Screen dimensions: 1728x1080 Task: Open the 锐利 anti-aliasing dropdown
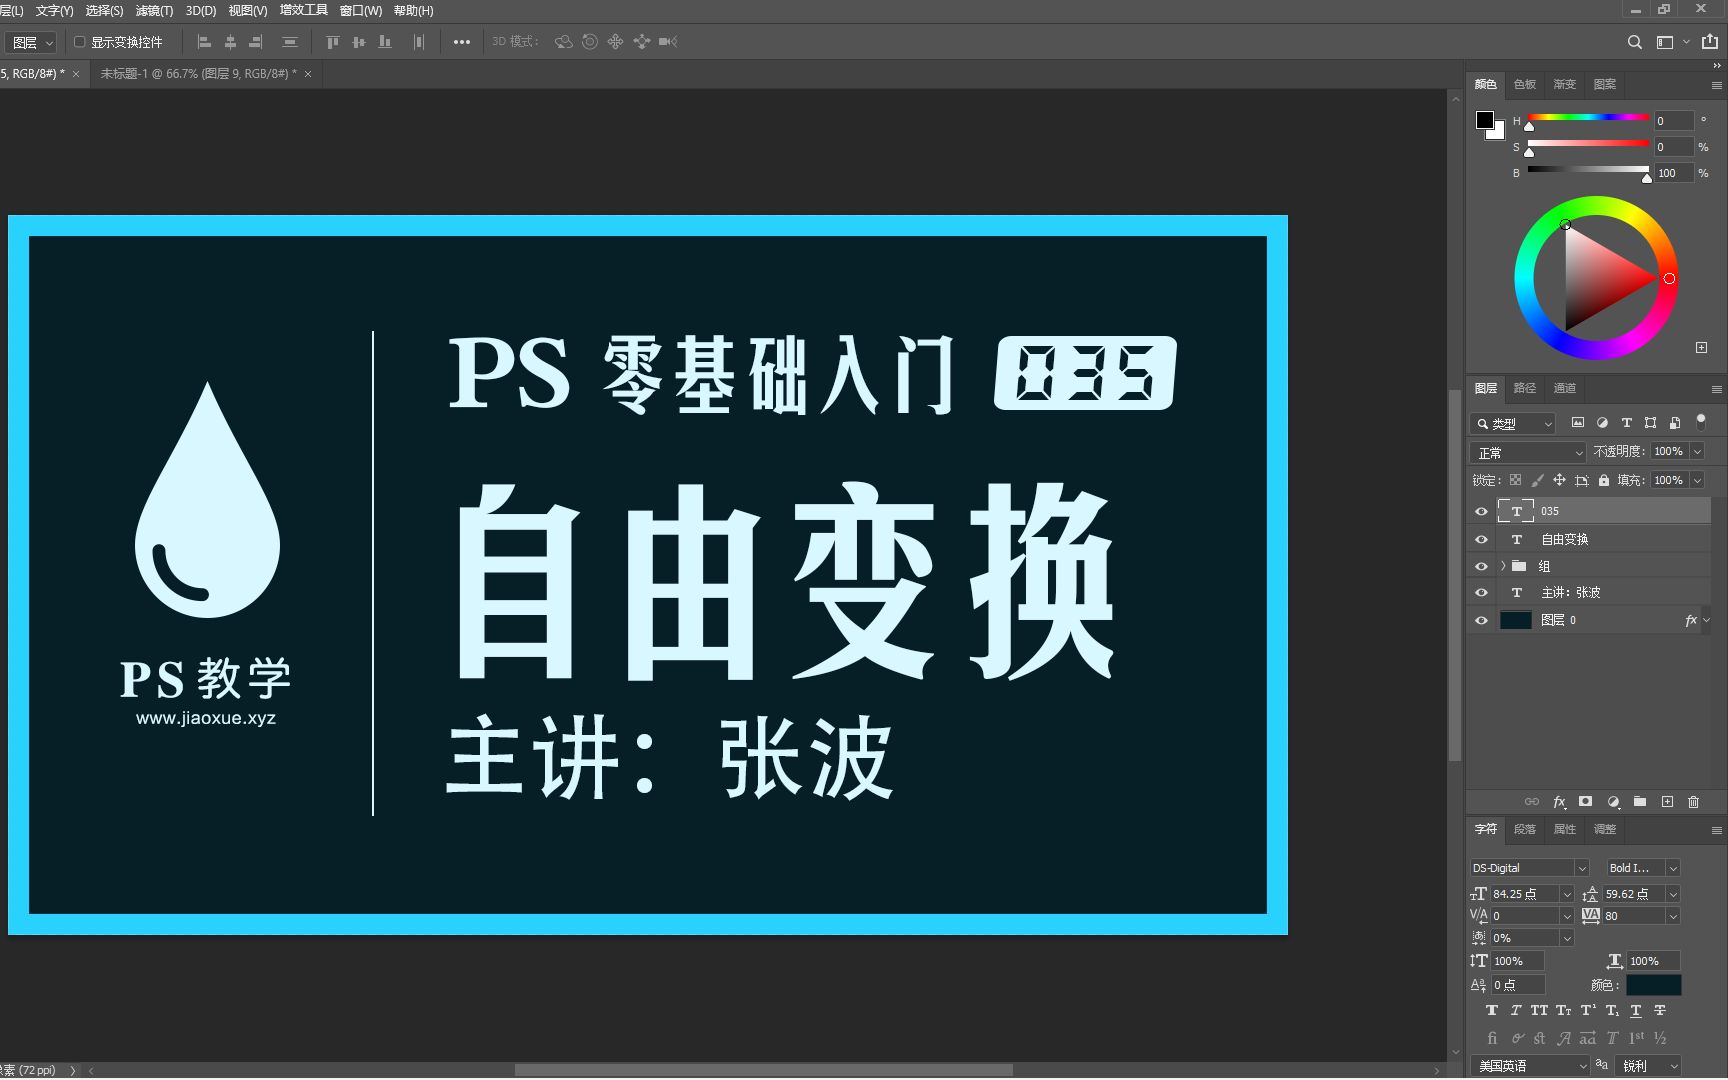1650,1066
